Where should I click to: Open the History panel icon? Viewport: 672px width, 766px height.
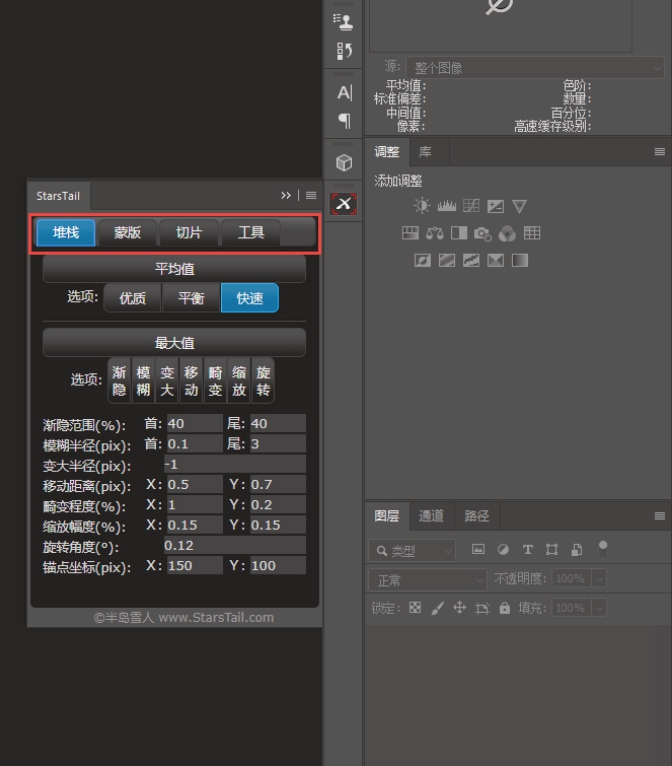click(x=344, y=51)
